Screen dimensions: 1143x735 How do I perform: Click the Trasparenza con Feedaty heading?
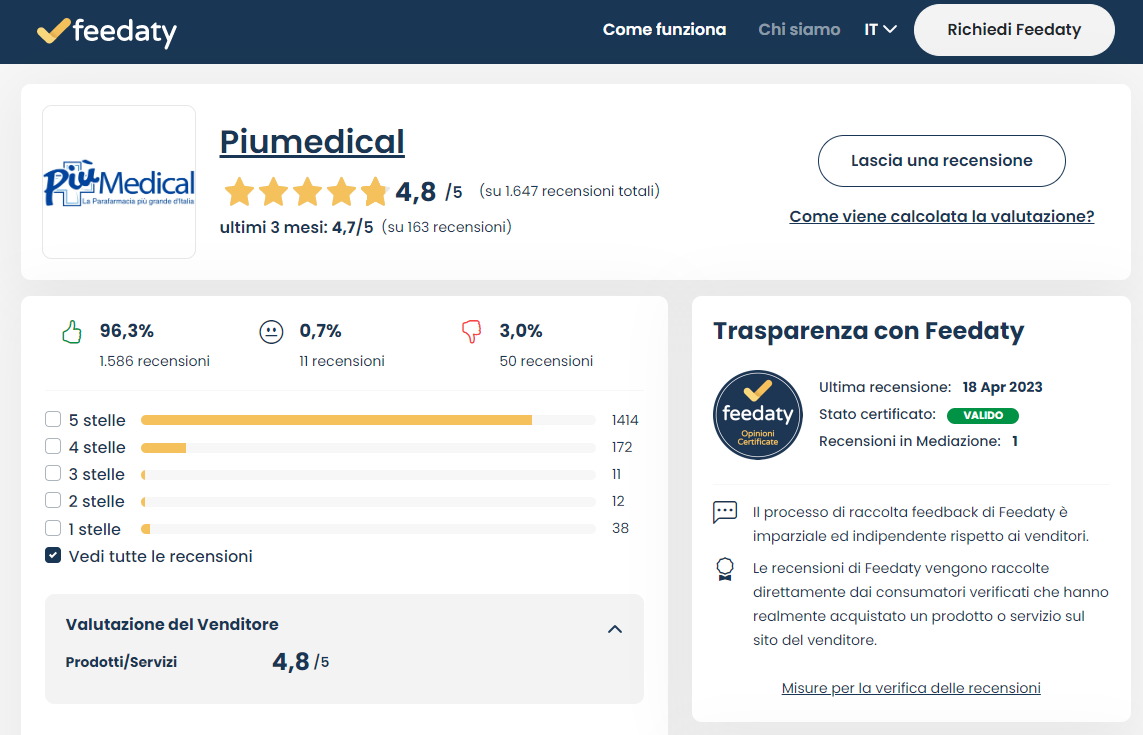[x=868, y=331]
